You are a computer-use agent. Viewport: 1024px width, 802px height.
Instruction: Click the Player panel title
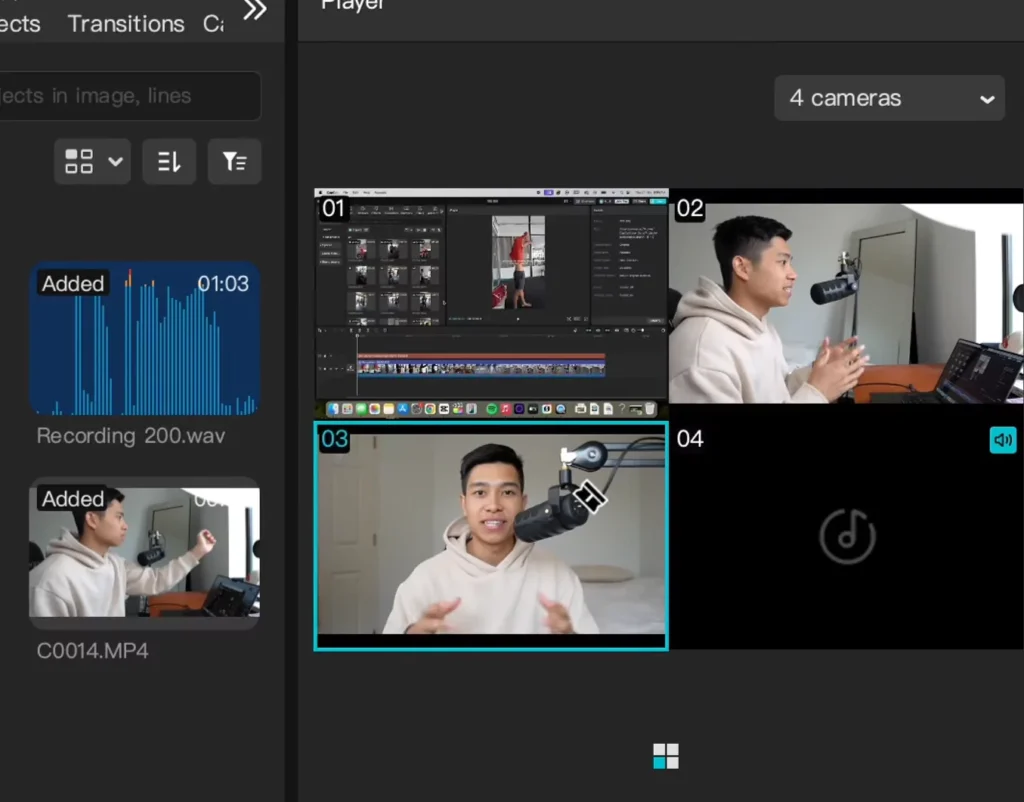pos(353,5)
